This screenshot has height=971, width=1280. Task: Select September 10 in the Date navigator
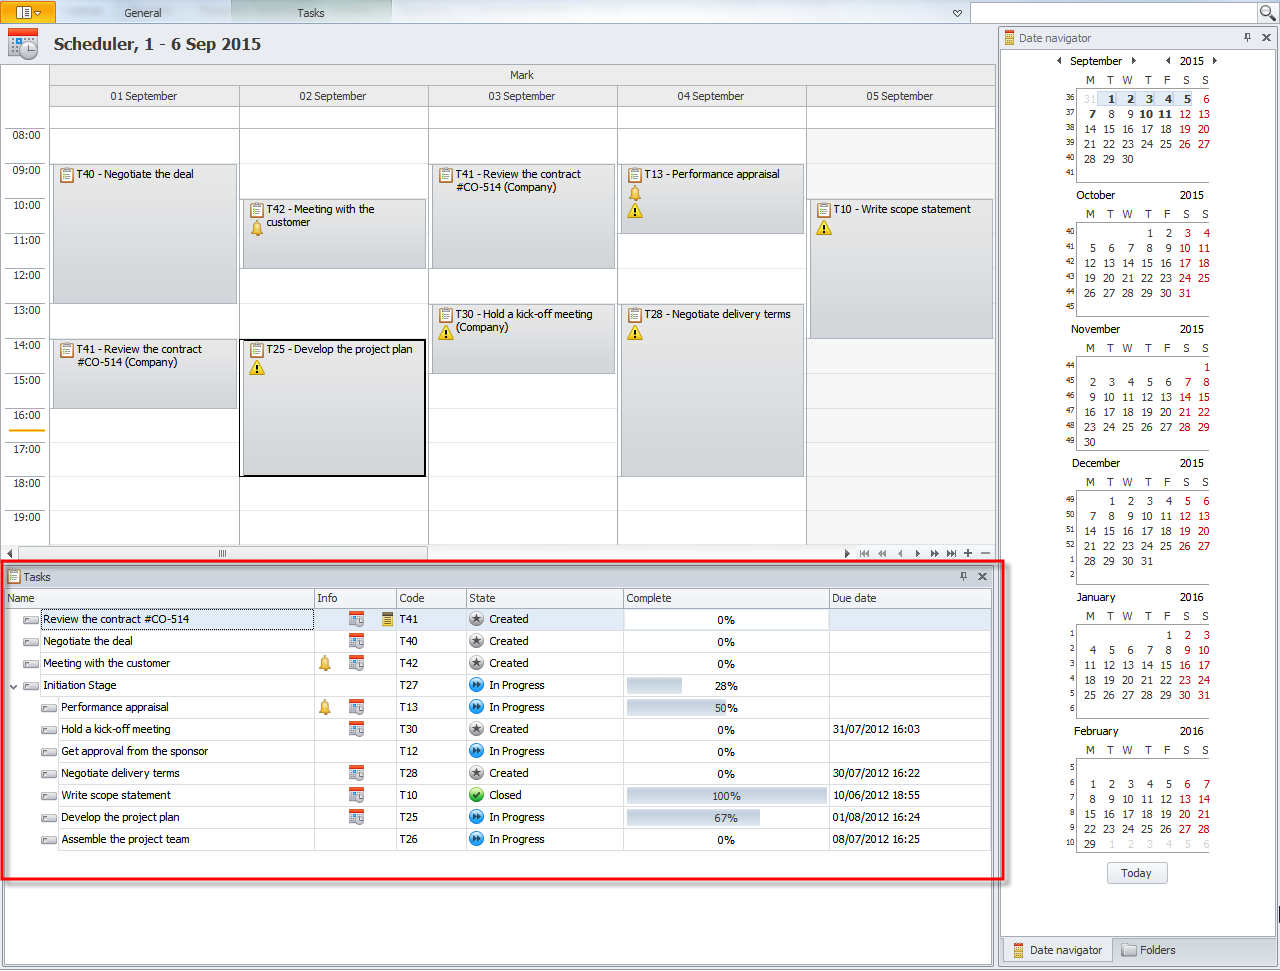click(x=1146, y=114)
